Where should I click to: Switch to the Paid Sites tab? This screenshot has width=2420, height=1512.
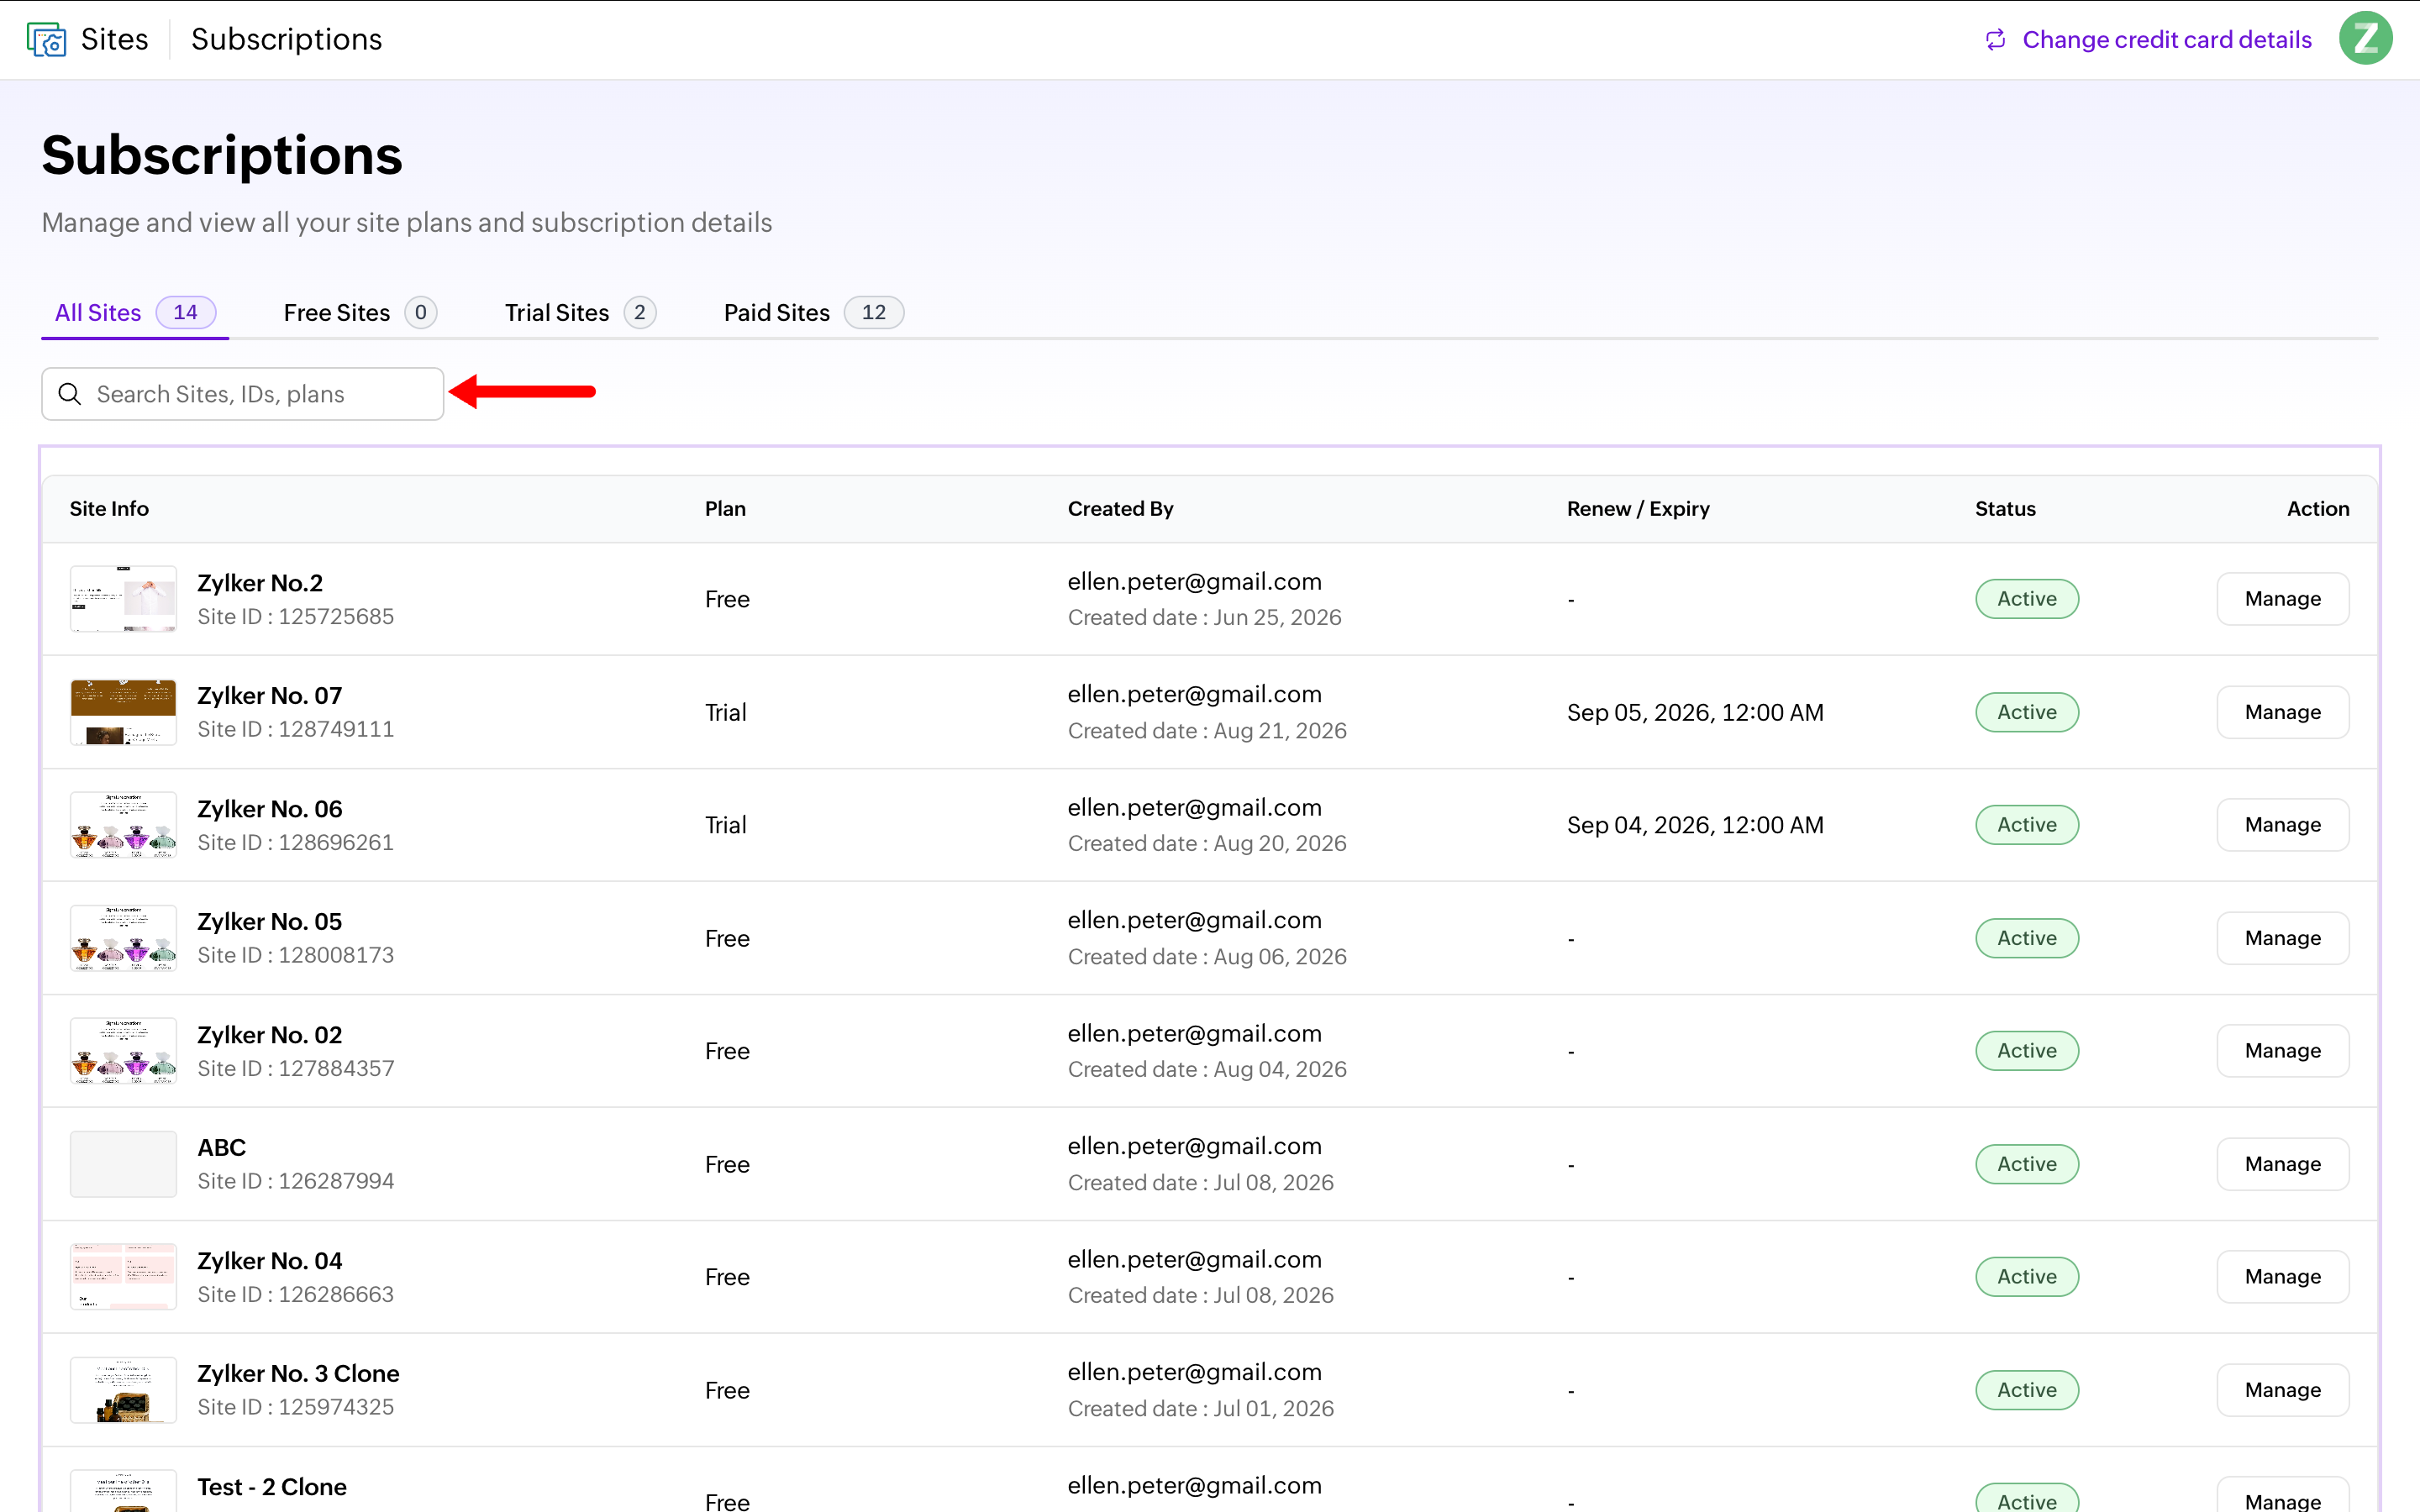(x=813, y=313)
